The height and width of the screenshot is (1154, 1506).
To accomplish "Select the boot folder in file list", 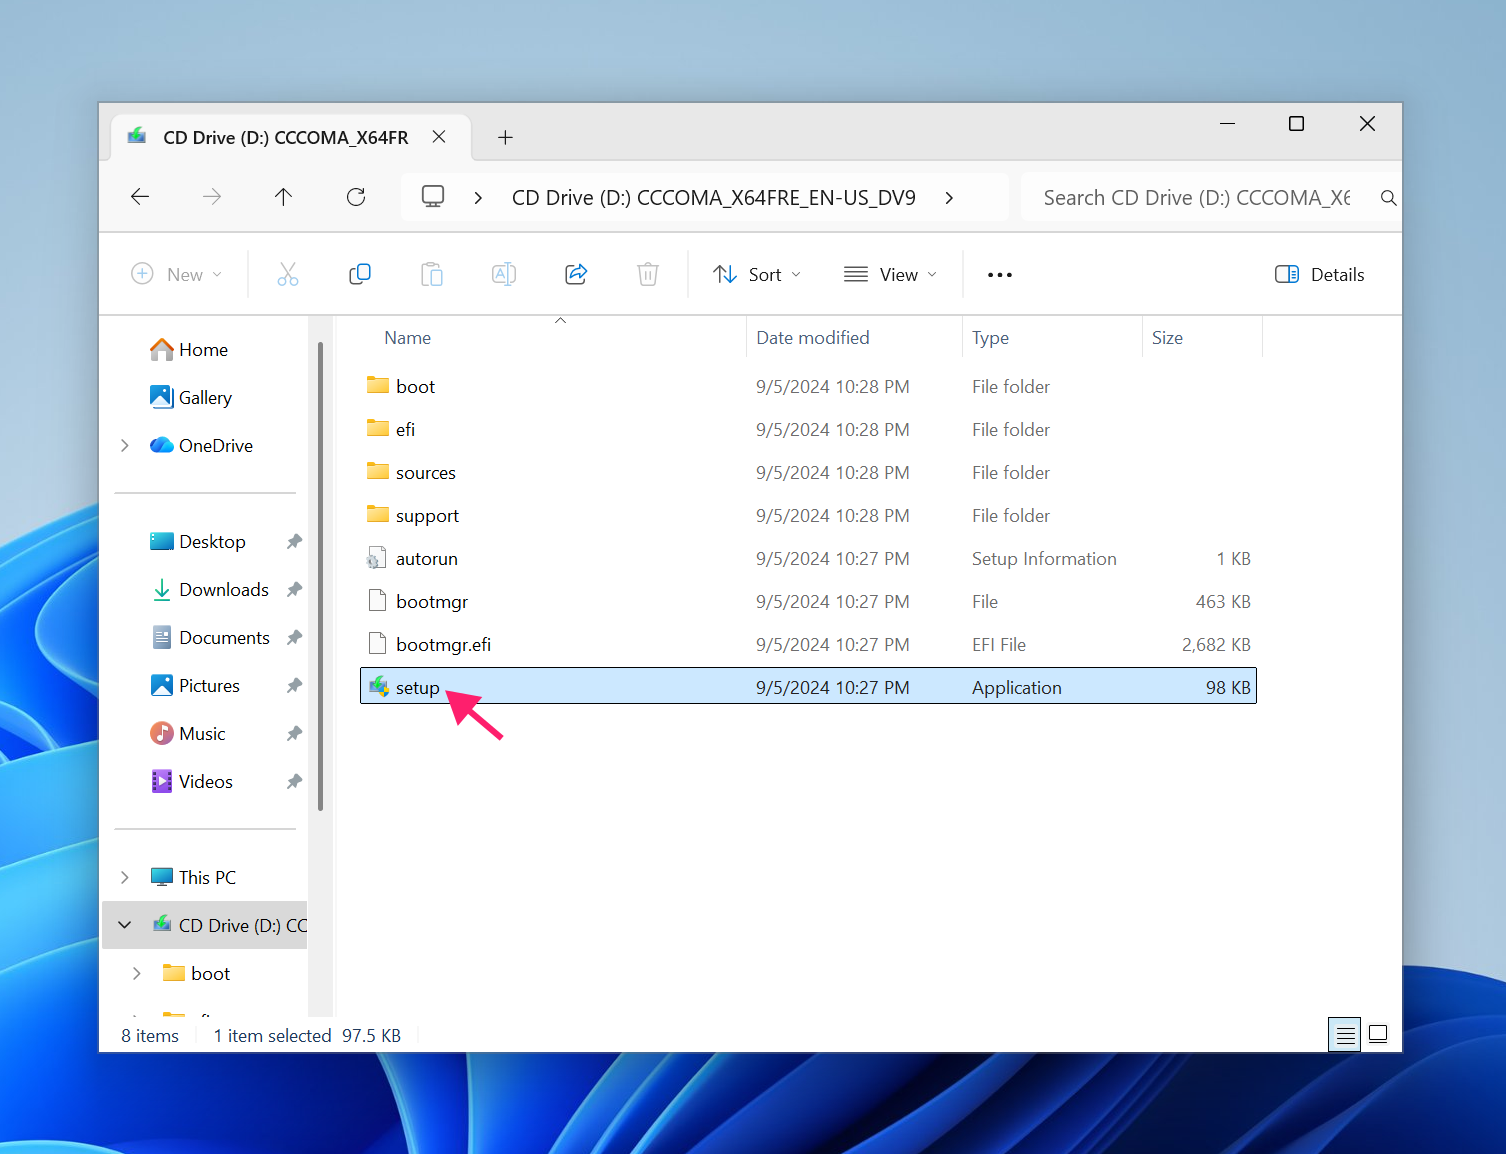I will [808, 386].
